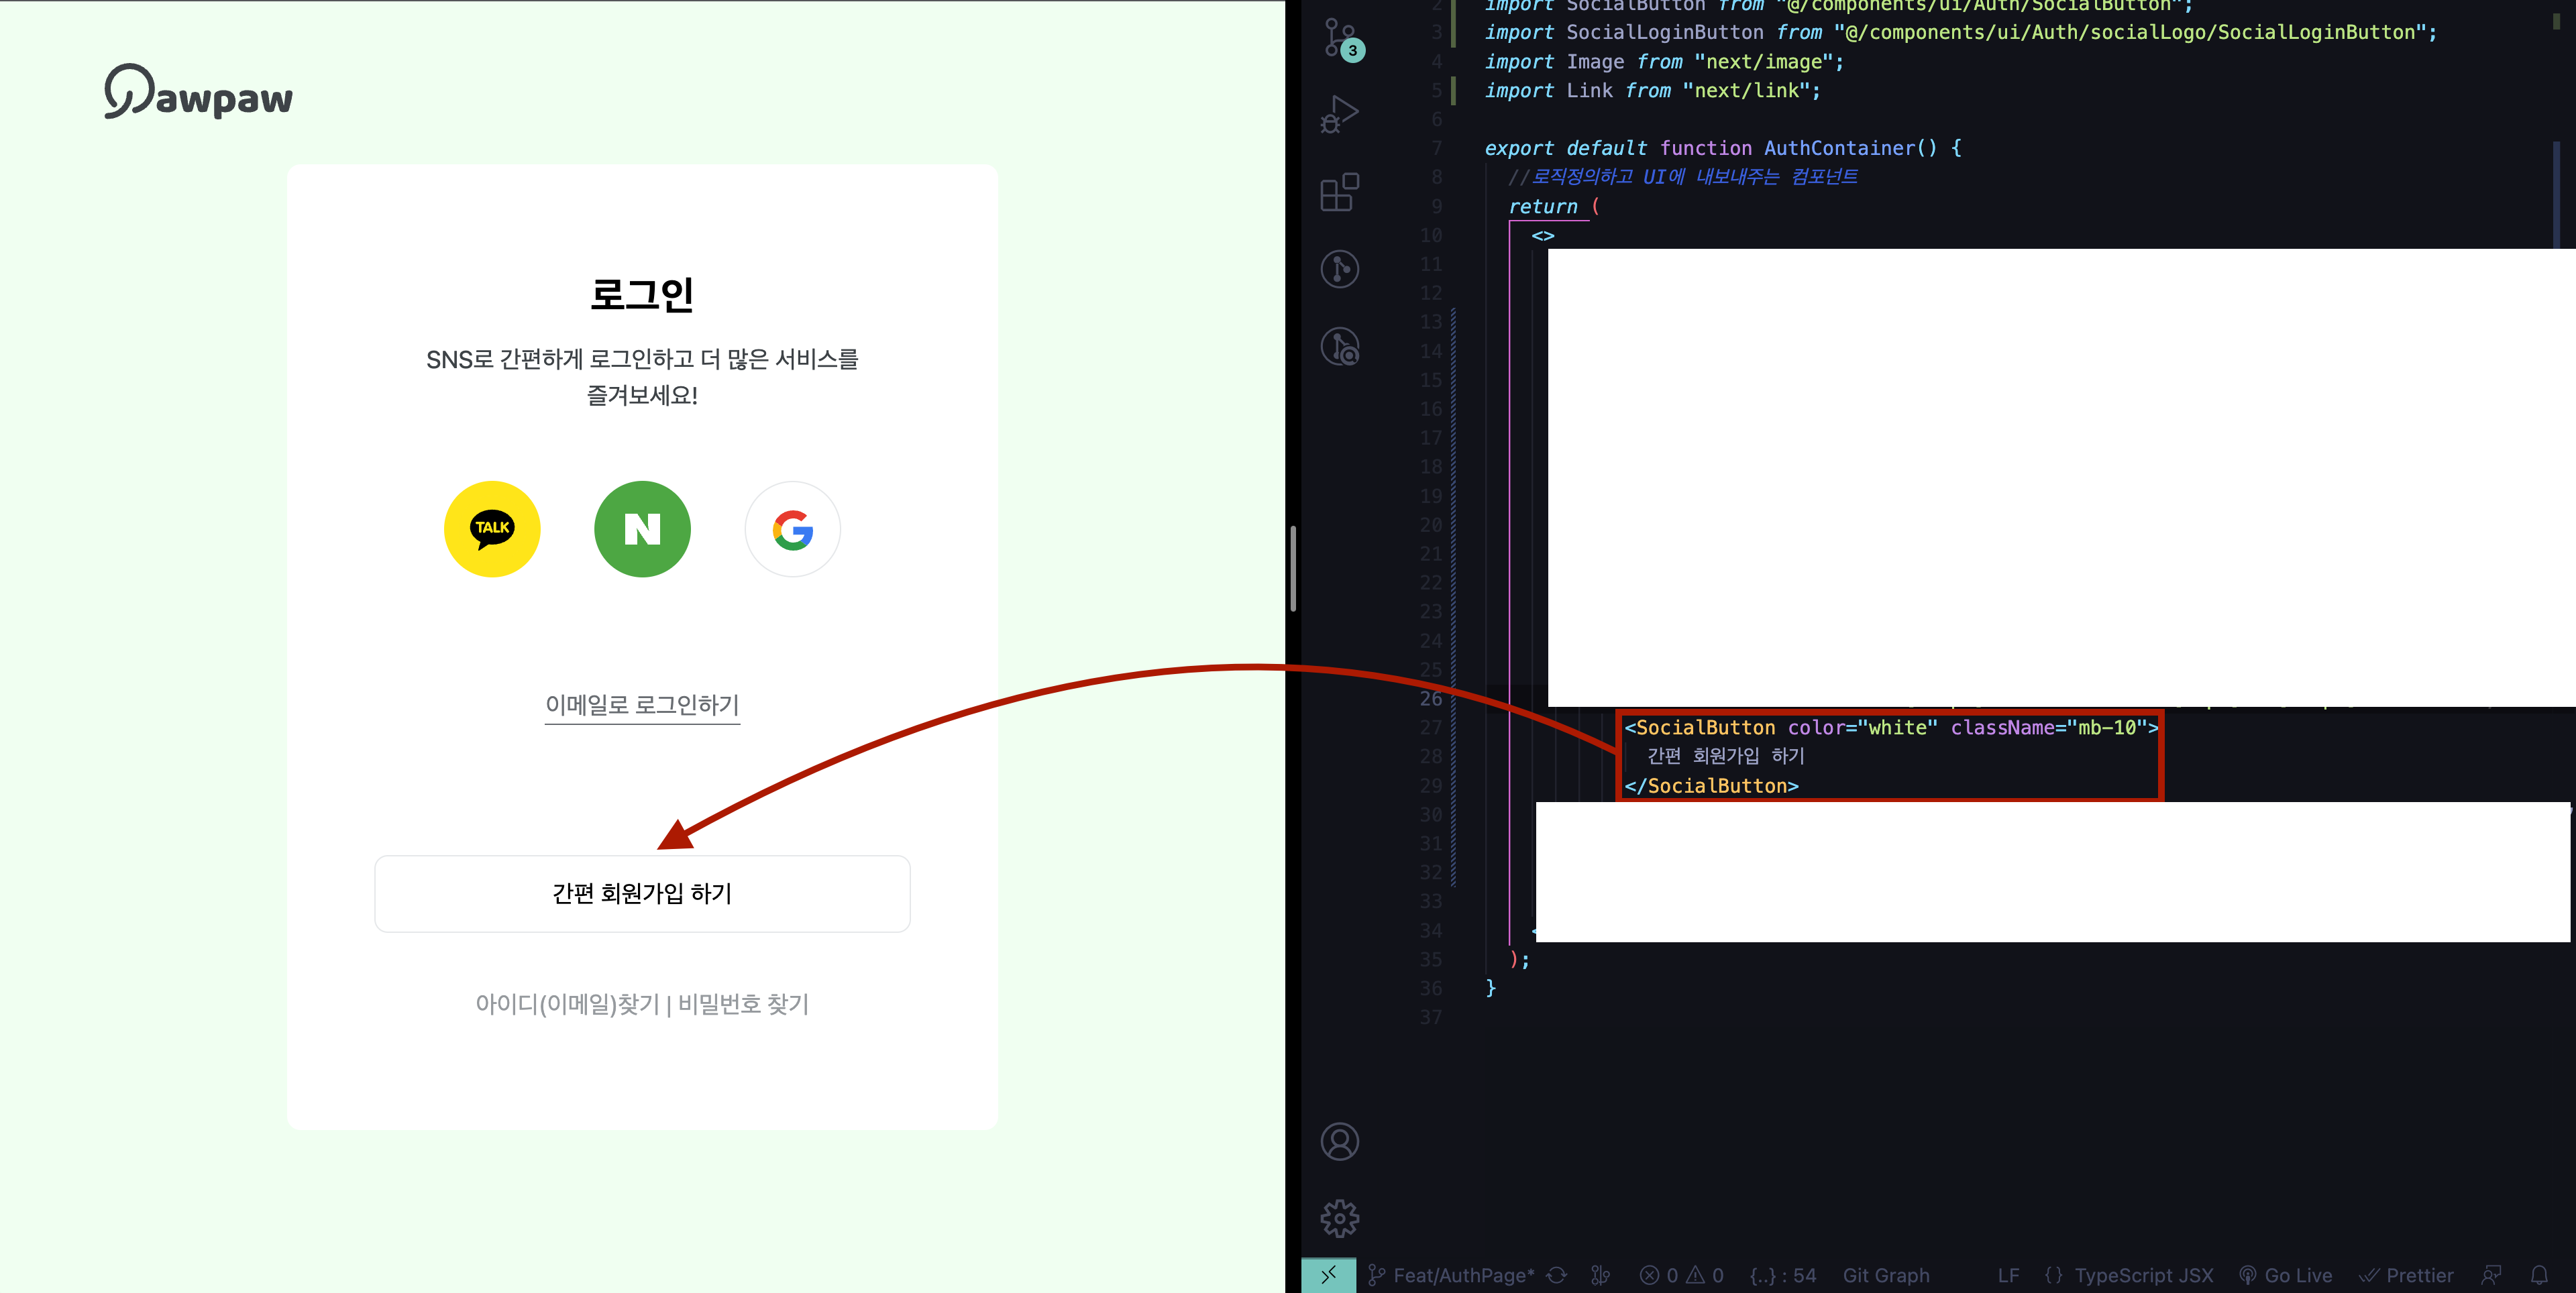Select the LF end-of-line sequence option
Viewport: 2576px width, 1293px height.
(x=2008, y=1275)
